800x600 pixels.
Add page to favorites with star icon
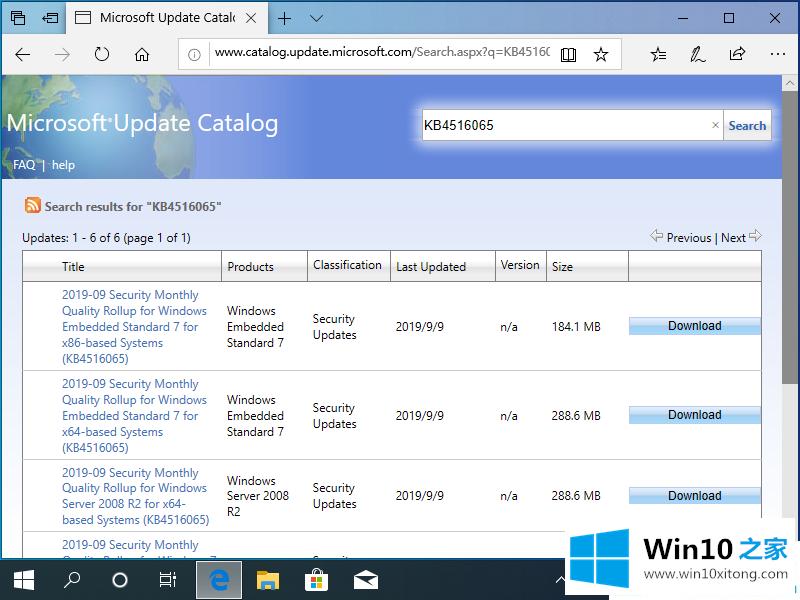[601, 54]
